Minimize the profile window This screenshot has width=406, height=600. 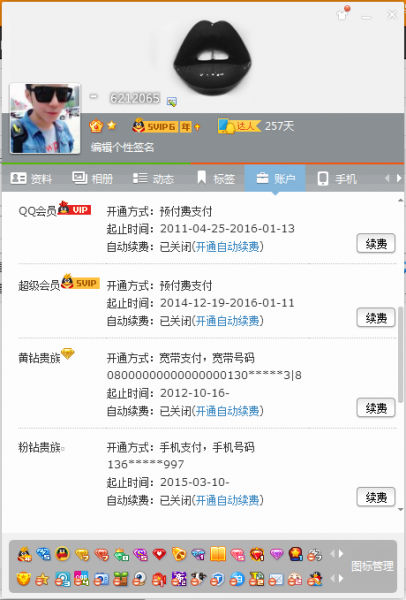(367, 17)
